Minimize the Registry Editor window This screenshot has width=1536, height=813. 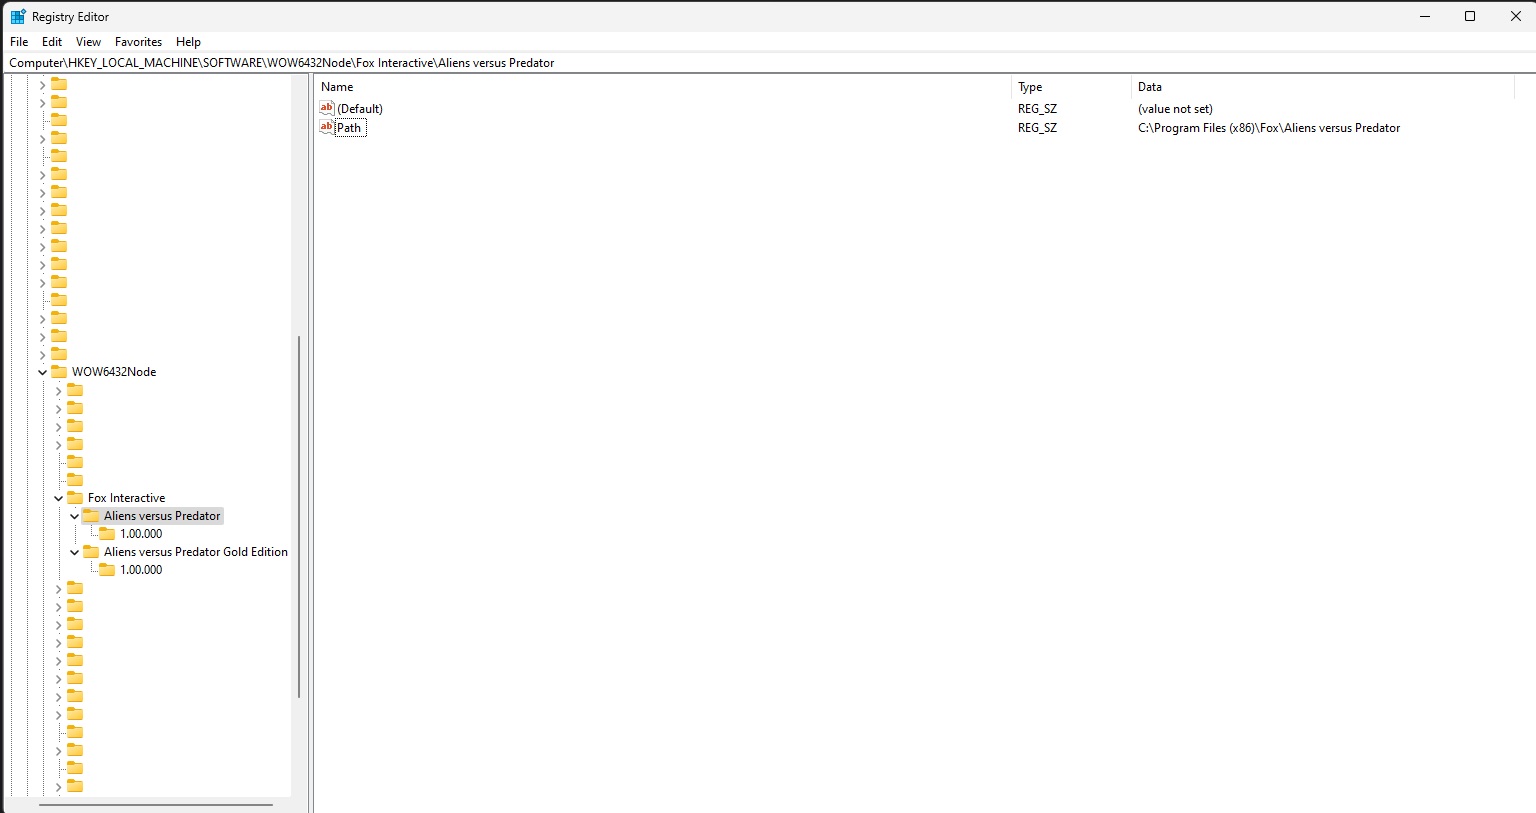(x=1424, y=16)
